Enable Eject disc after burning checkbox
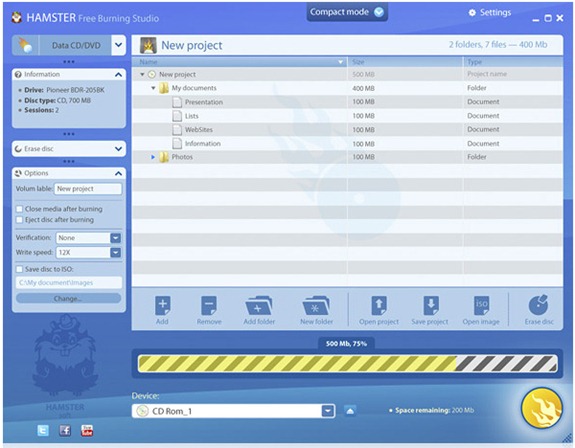 coord(19,220)
